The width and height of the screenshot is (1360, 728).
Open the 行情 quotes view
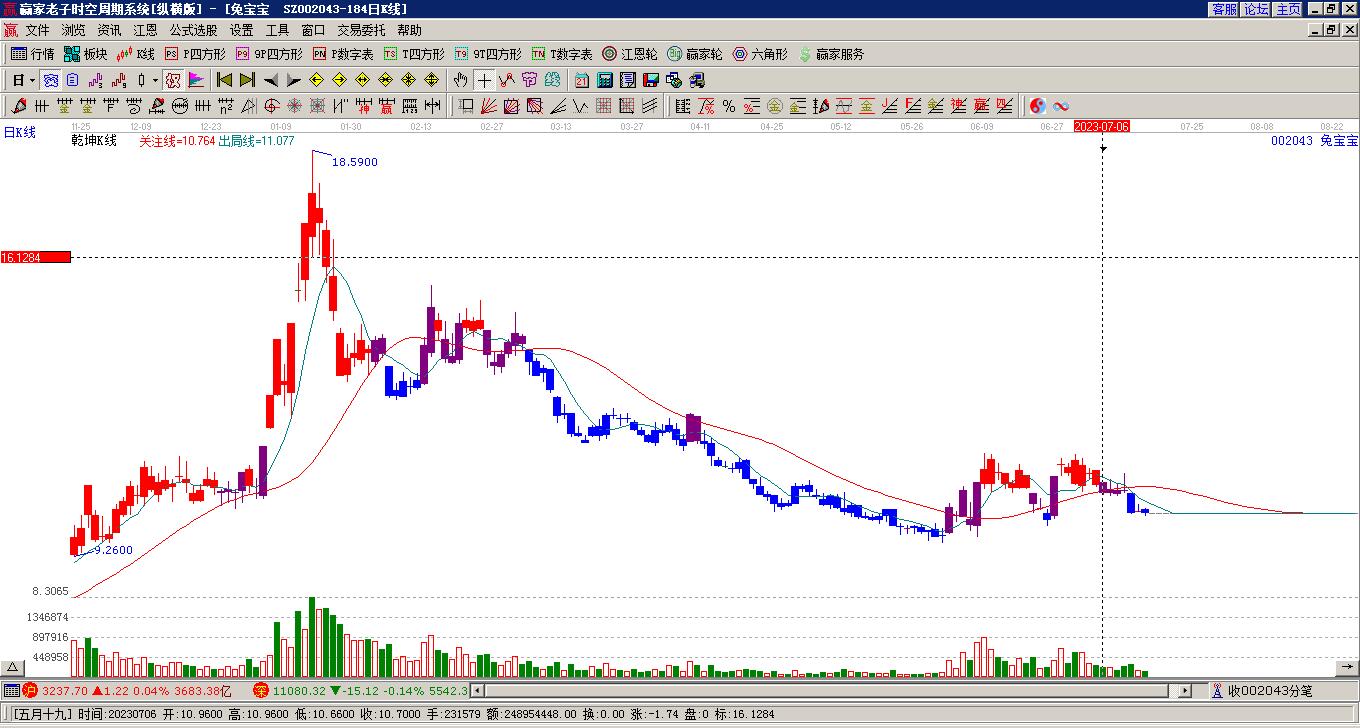pos(33,54)
